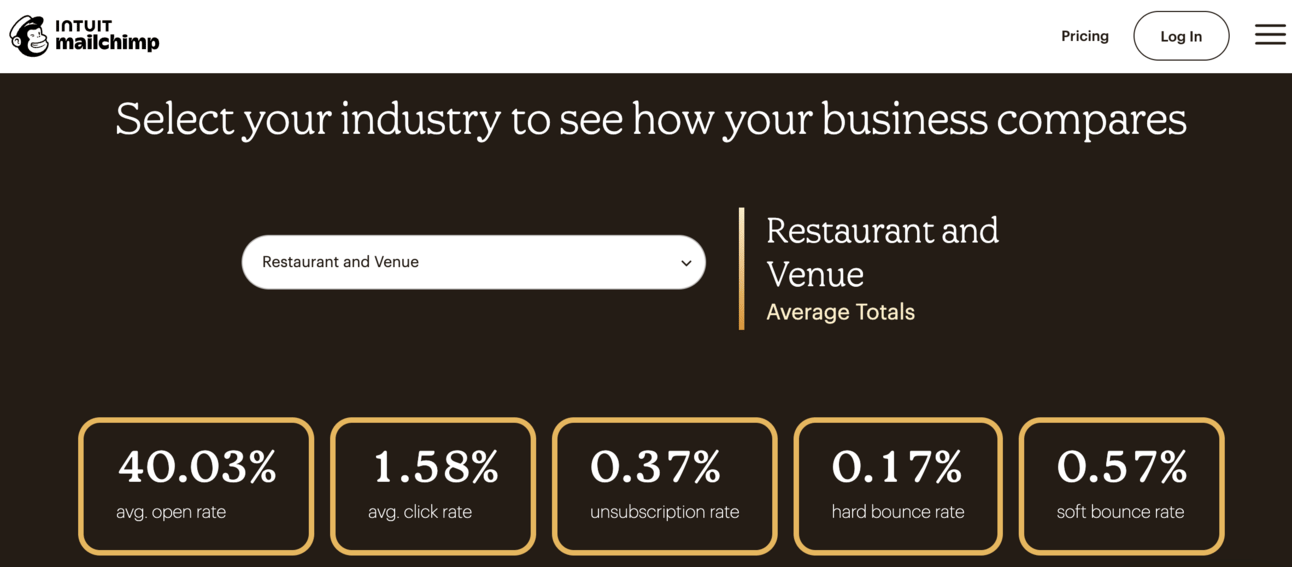Image resolution: width=1292 pixels, height=567 pixels.
Task: Click the 1.58% click rate figure
Action: [435, 467]
